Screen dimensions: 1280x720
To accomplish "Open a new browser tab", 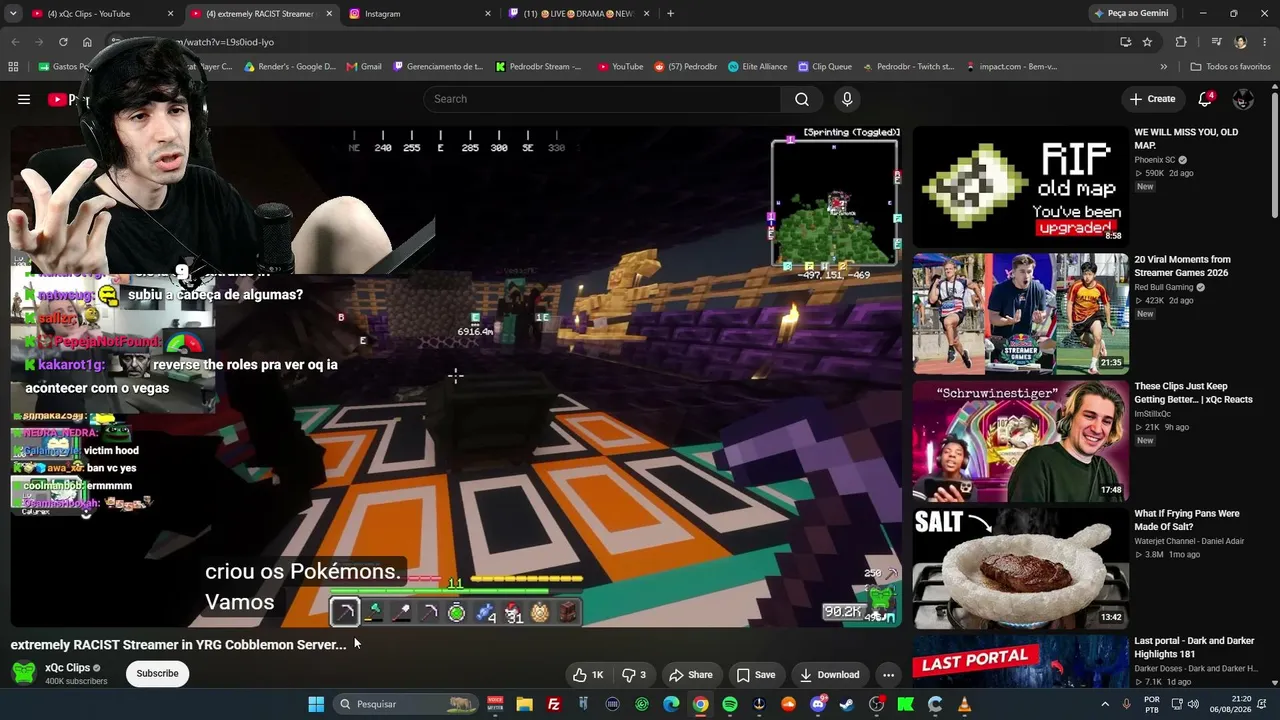I will click(670, 14).
